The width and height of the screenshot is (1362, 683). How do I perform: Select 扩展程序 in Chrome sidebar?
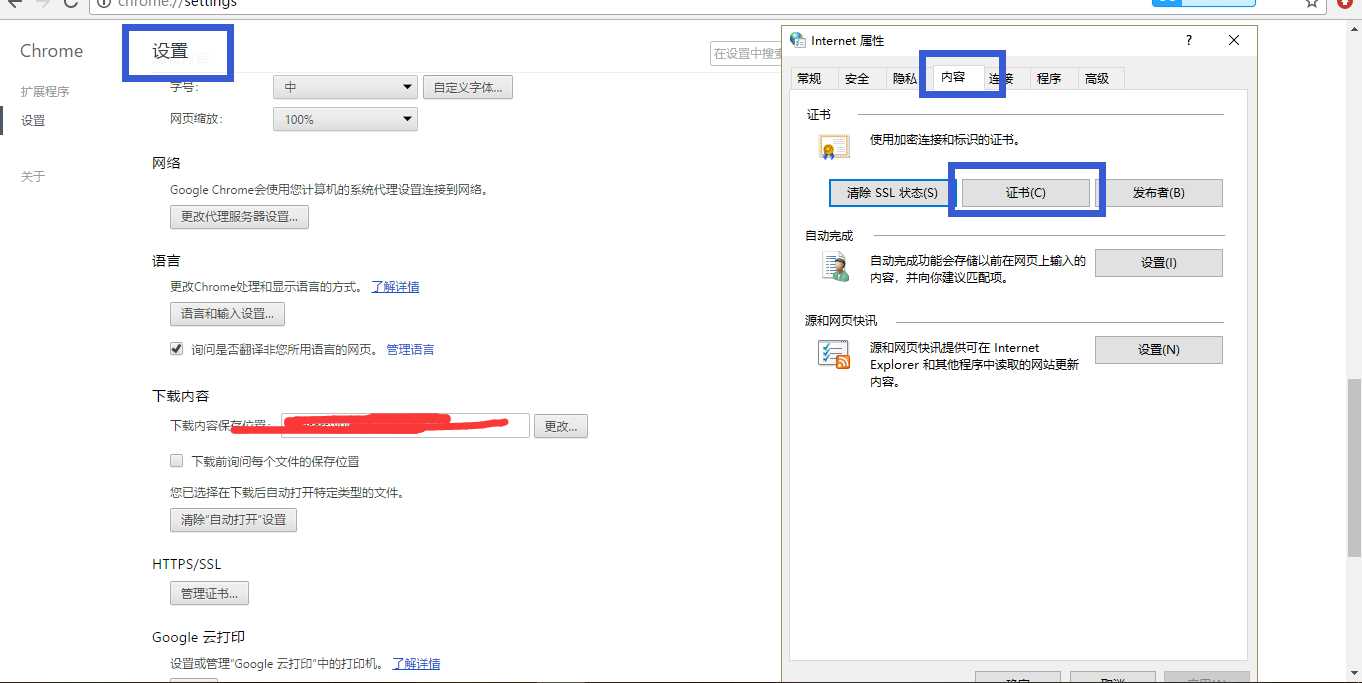tap(45, 91)
